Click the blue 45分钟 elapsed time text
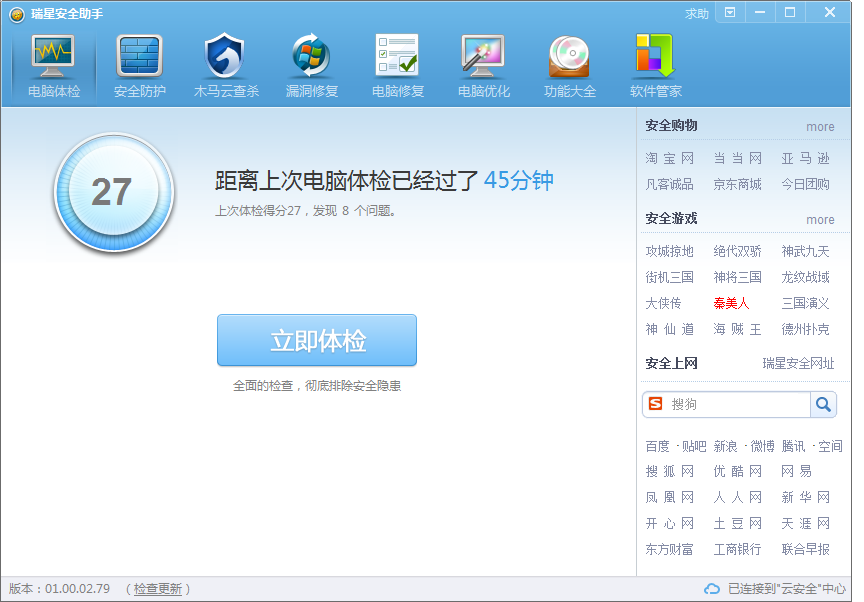This screenshot has width=864, height=602. click(519, 181)
